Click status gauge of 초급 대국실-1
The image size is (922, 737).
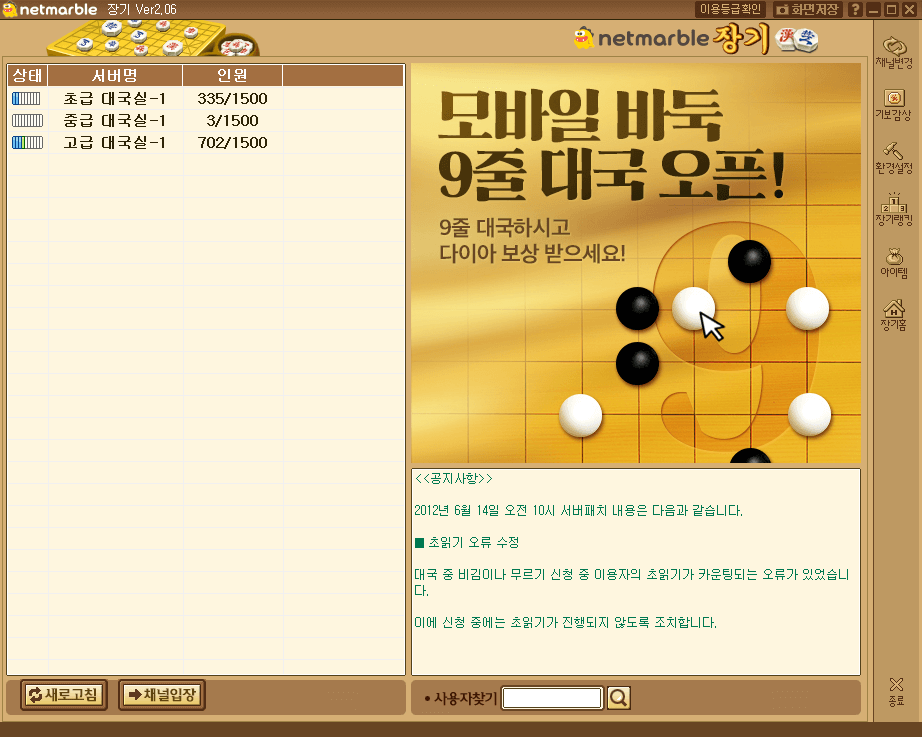click(x=26, y=98)
